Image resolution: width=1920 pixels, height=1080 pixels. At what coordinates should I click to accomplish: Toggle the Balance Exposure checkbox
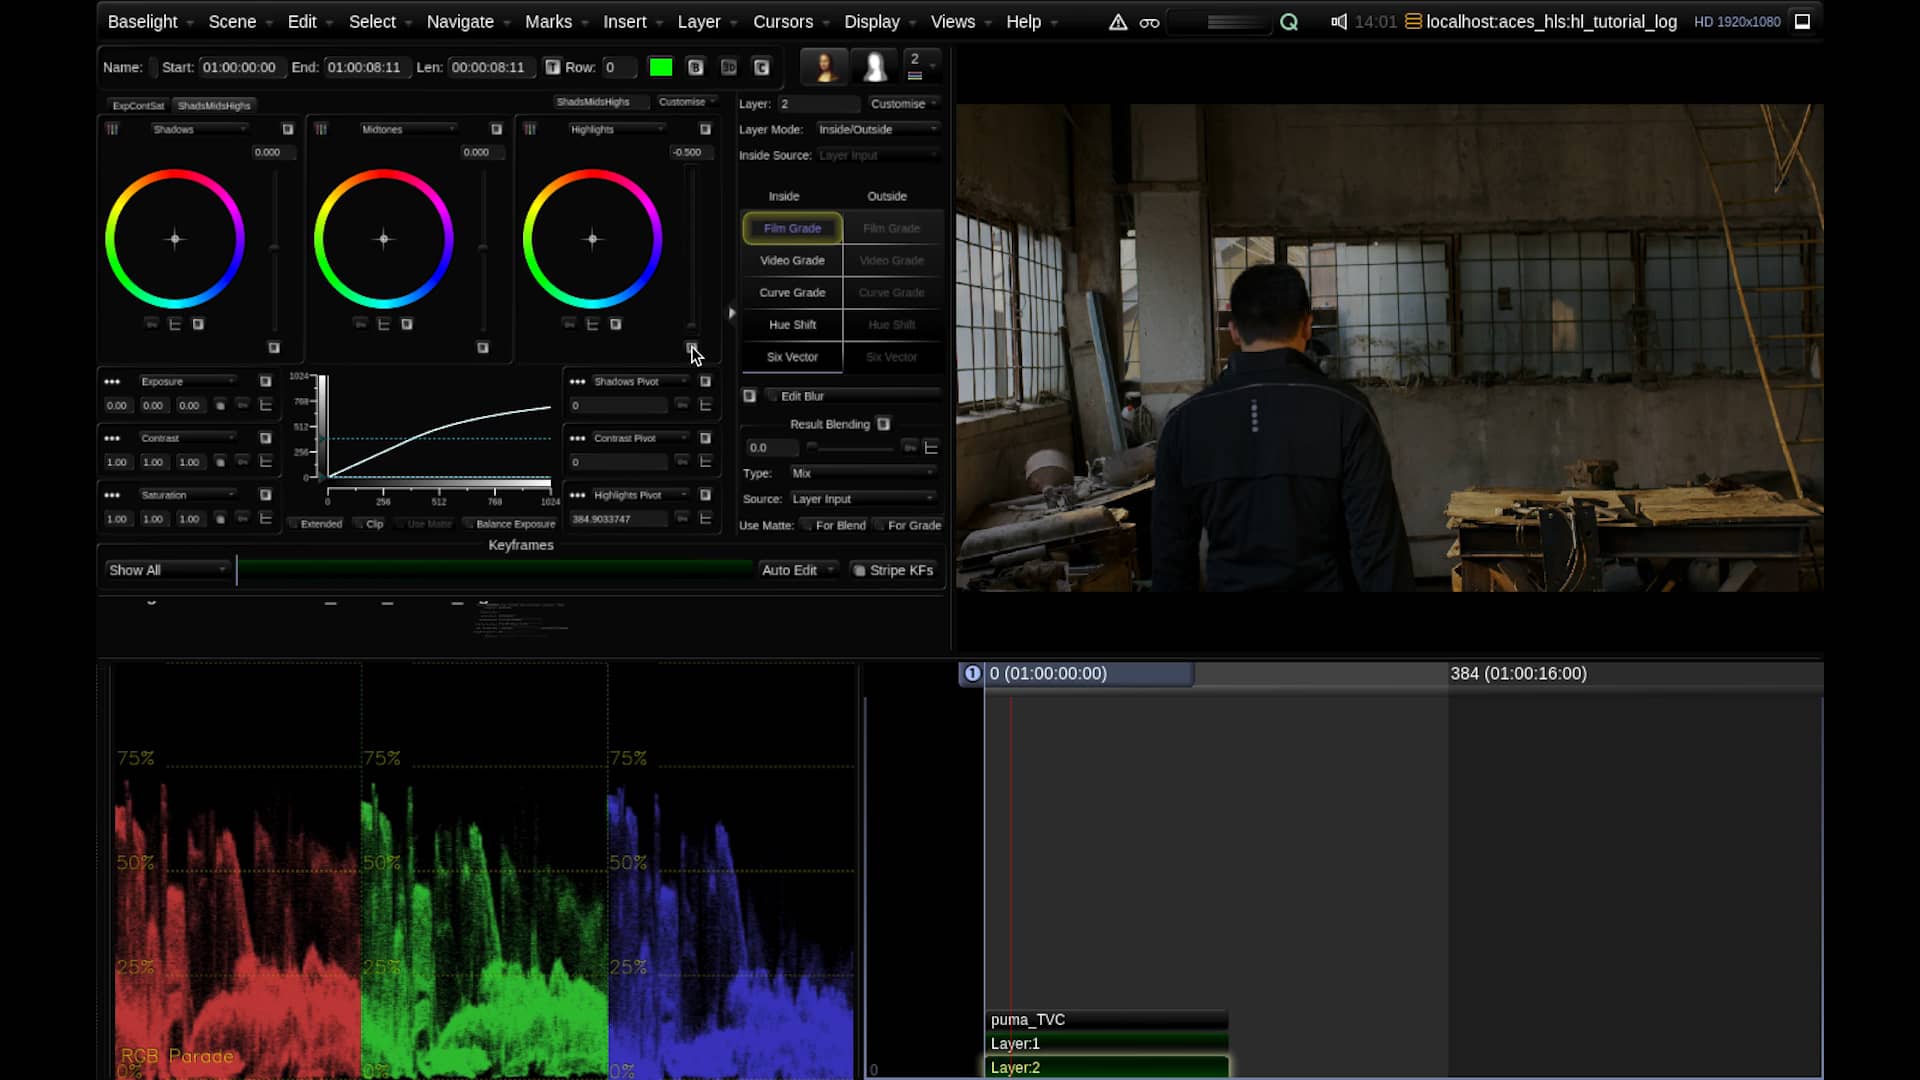510,523
